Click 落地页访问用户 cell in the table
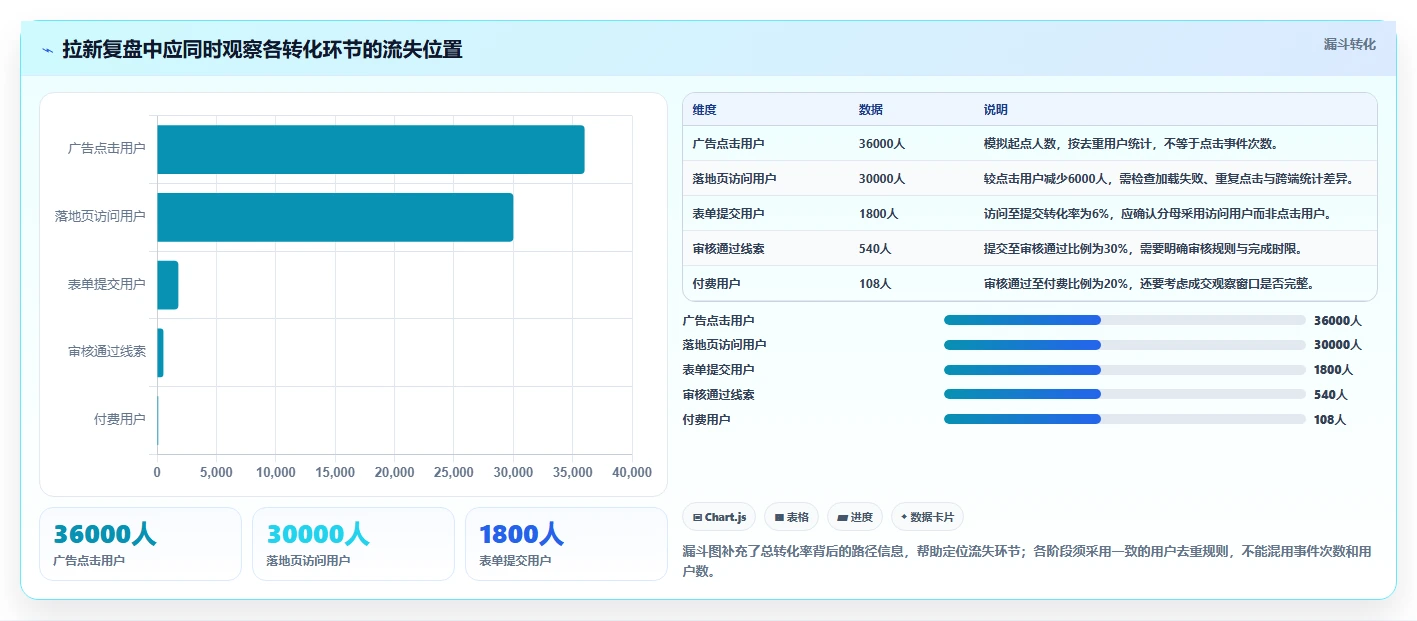 [x=734, y=178]
